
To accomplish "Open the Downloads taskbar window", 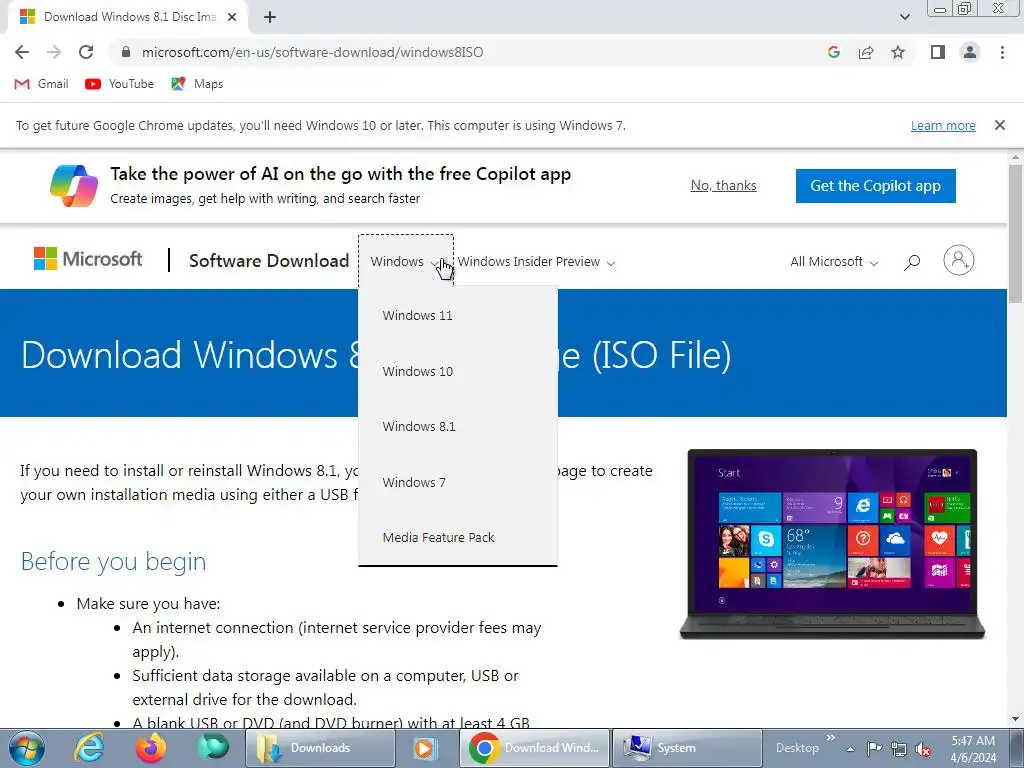I will (x=320, y=748).
